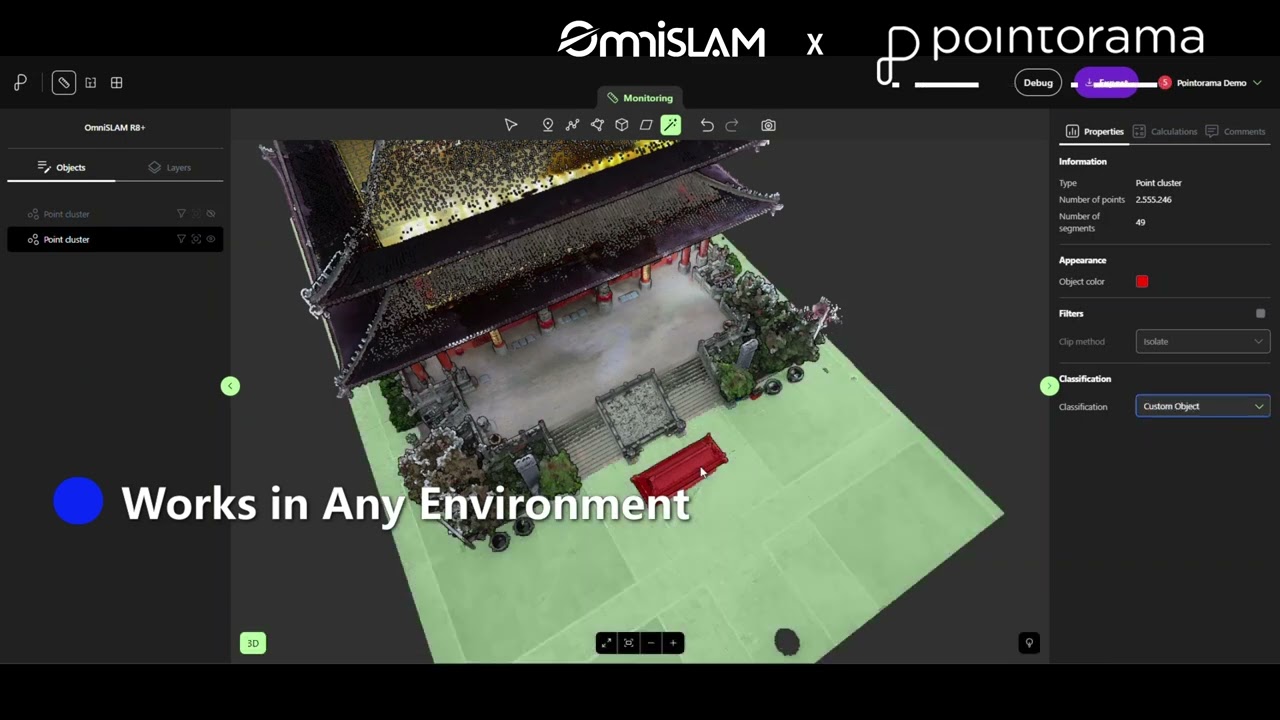Redo the last action
The image size is (1280, 720).
point(732,125)
